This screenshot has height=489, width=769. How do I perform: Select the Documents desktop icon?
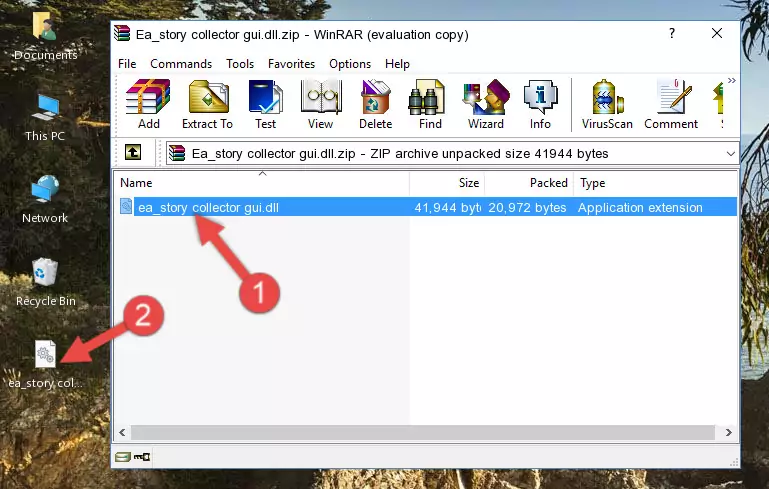point(45,36)
